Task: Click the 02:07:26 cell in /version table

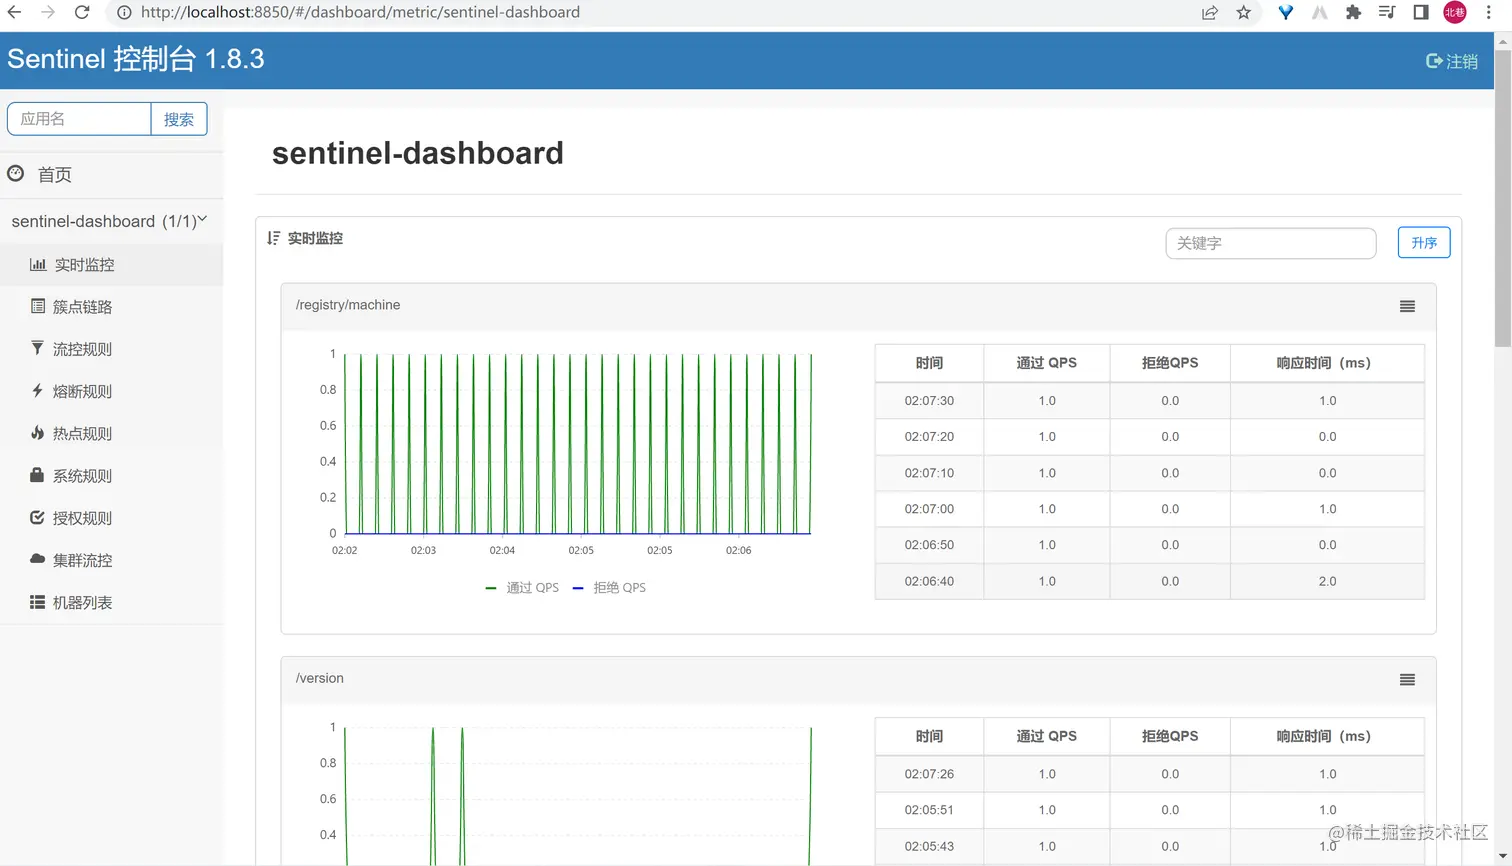Action: [929, 774]
